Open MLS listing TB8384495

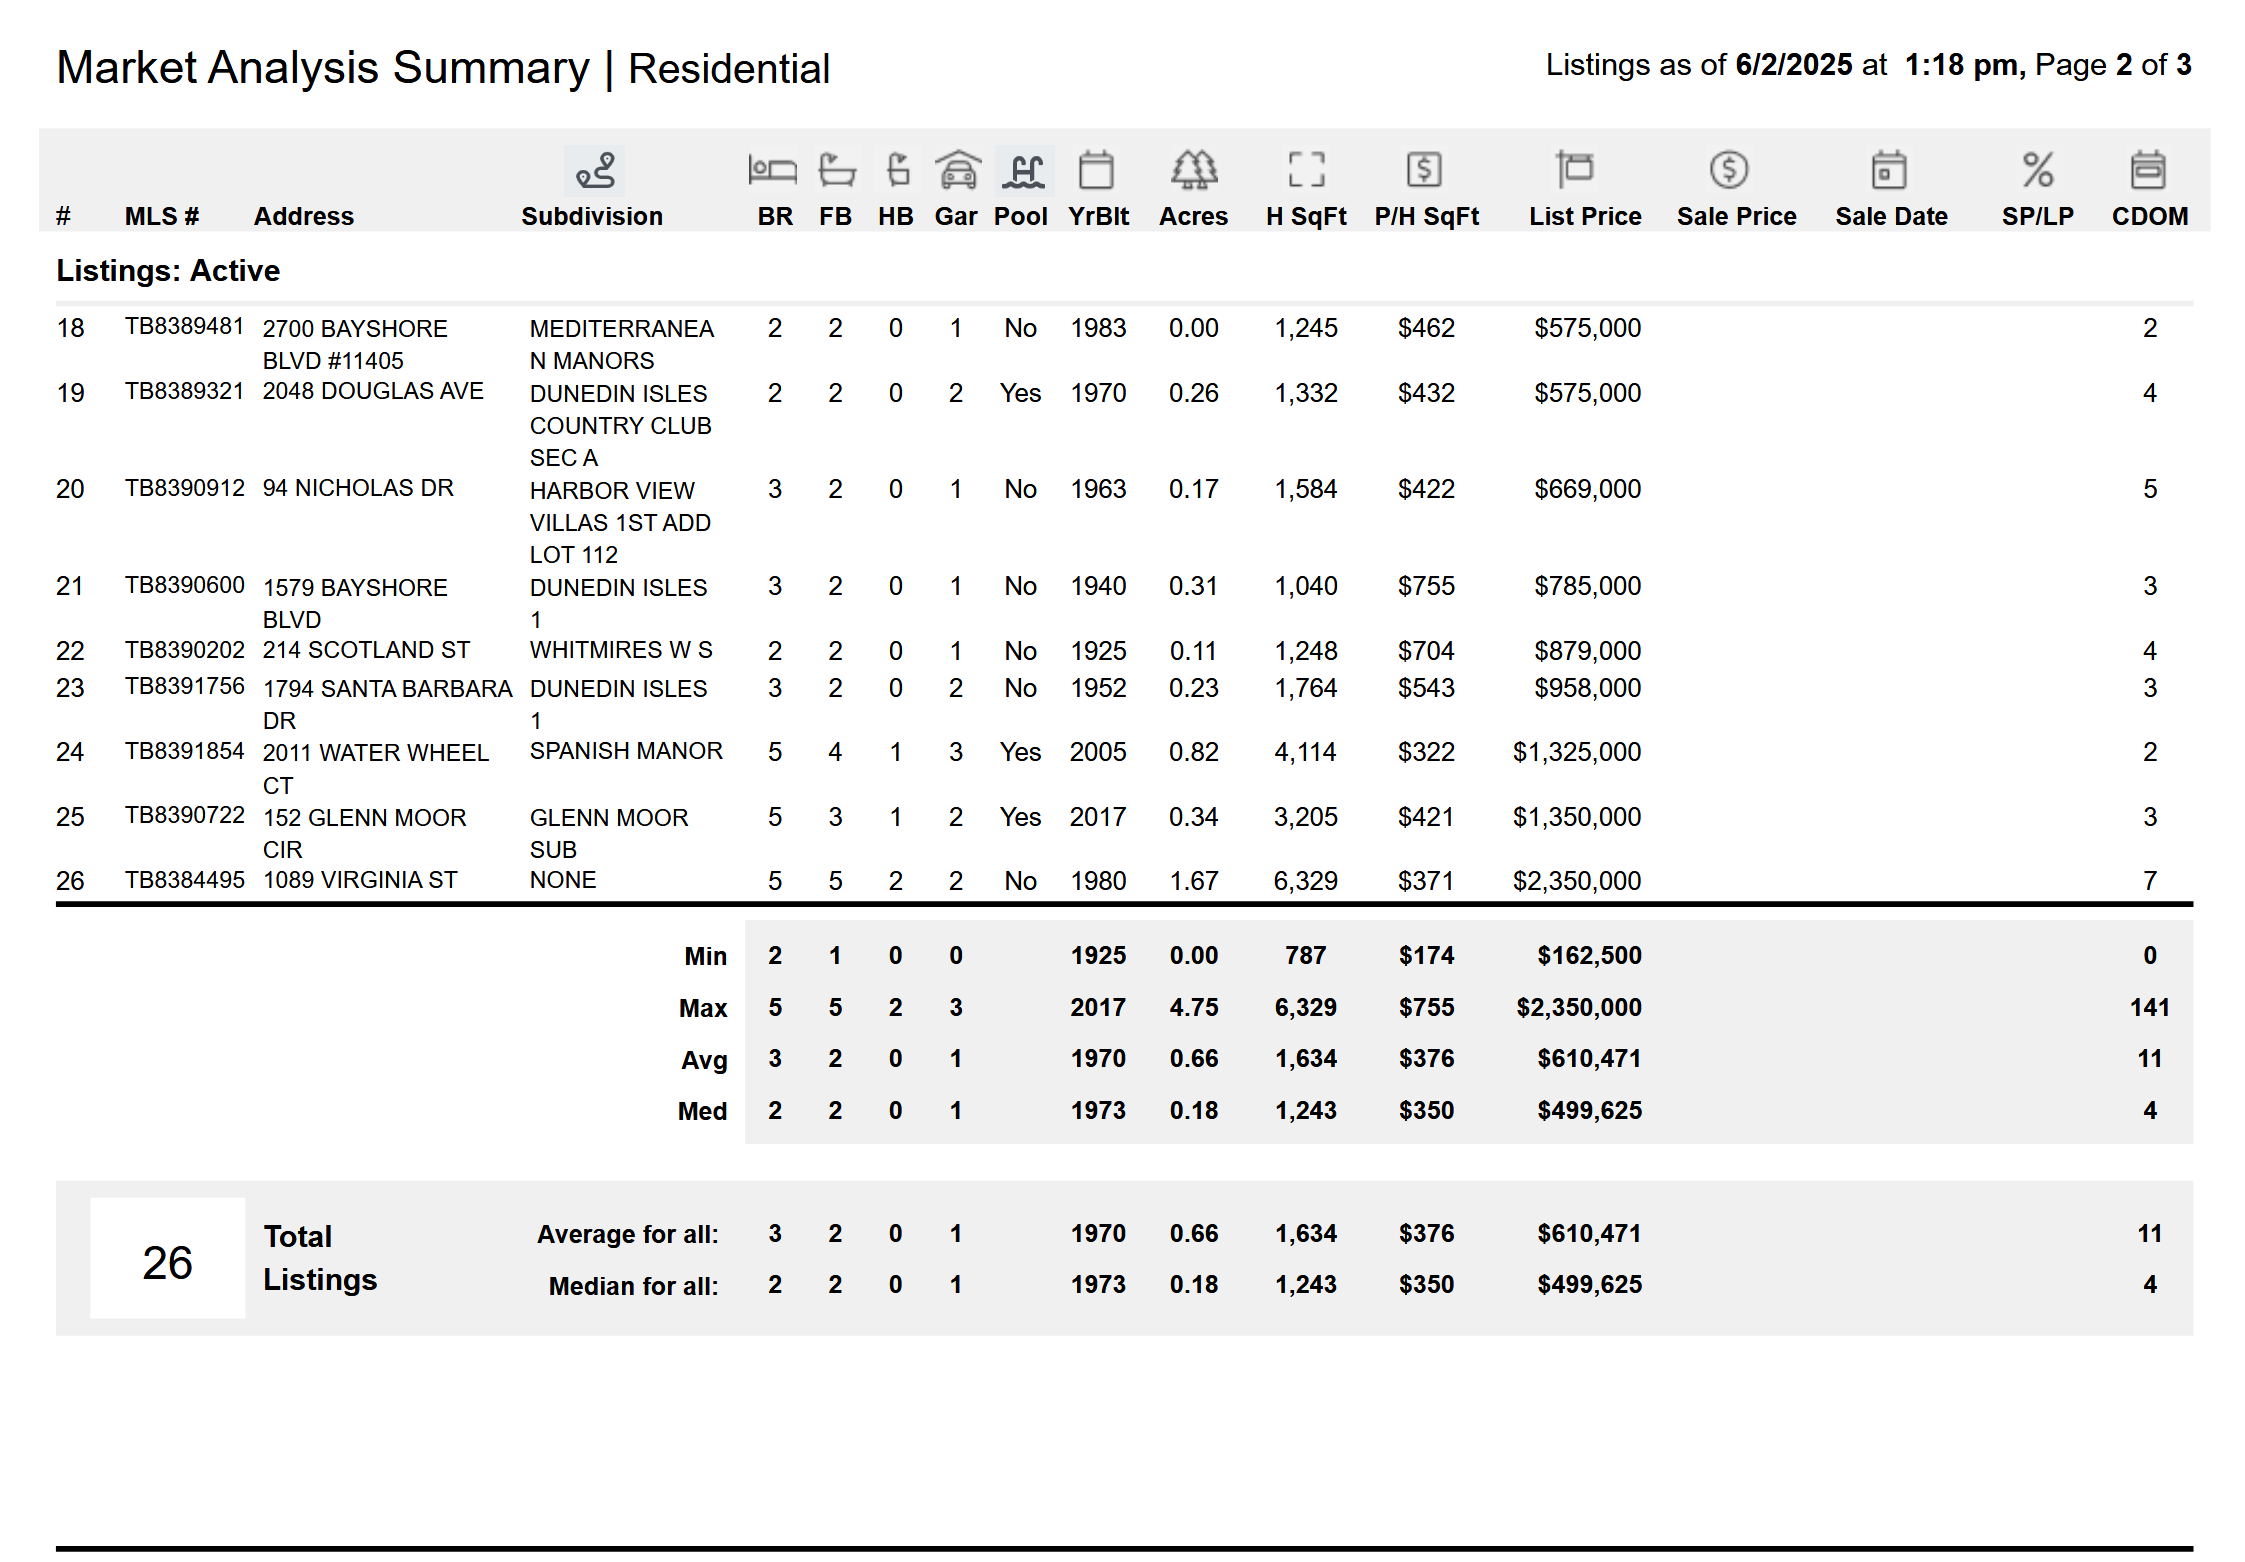[x=184, y=880]
